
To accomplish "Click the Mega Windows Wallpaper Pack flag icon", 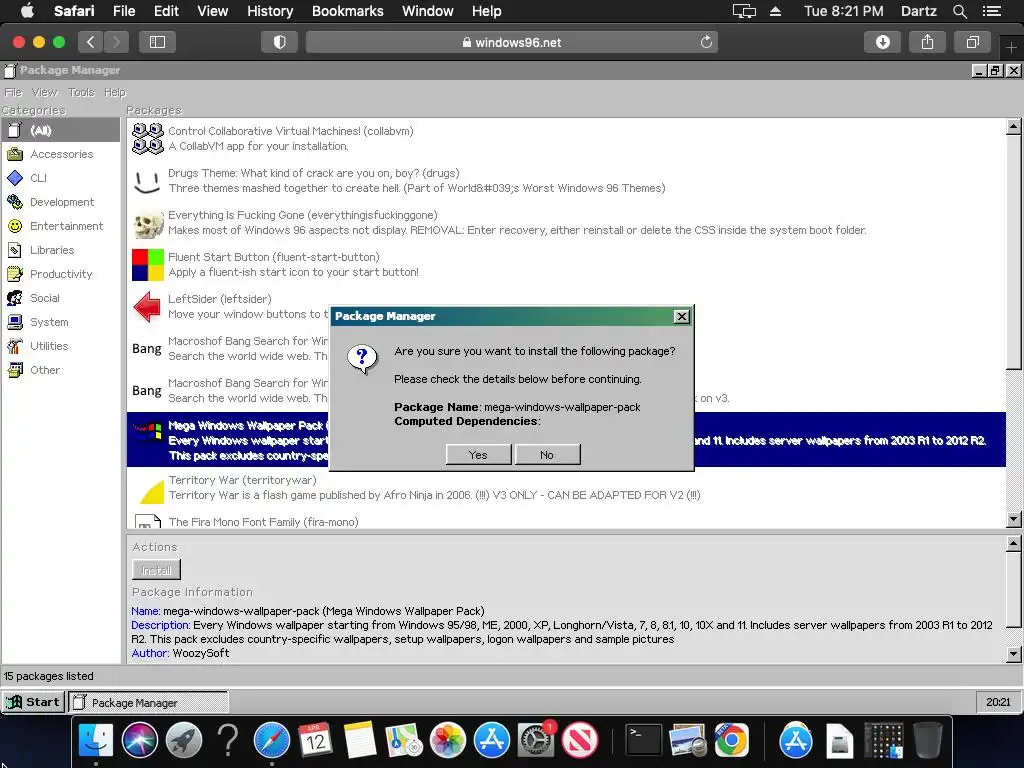I will [x=148, y=431].
